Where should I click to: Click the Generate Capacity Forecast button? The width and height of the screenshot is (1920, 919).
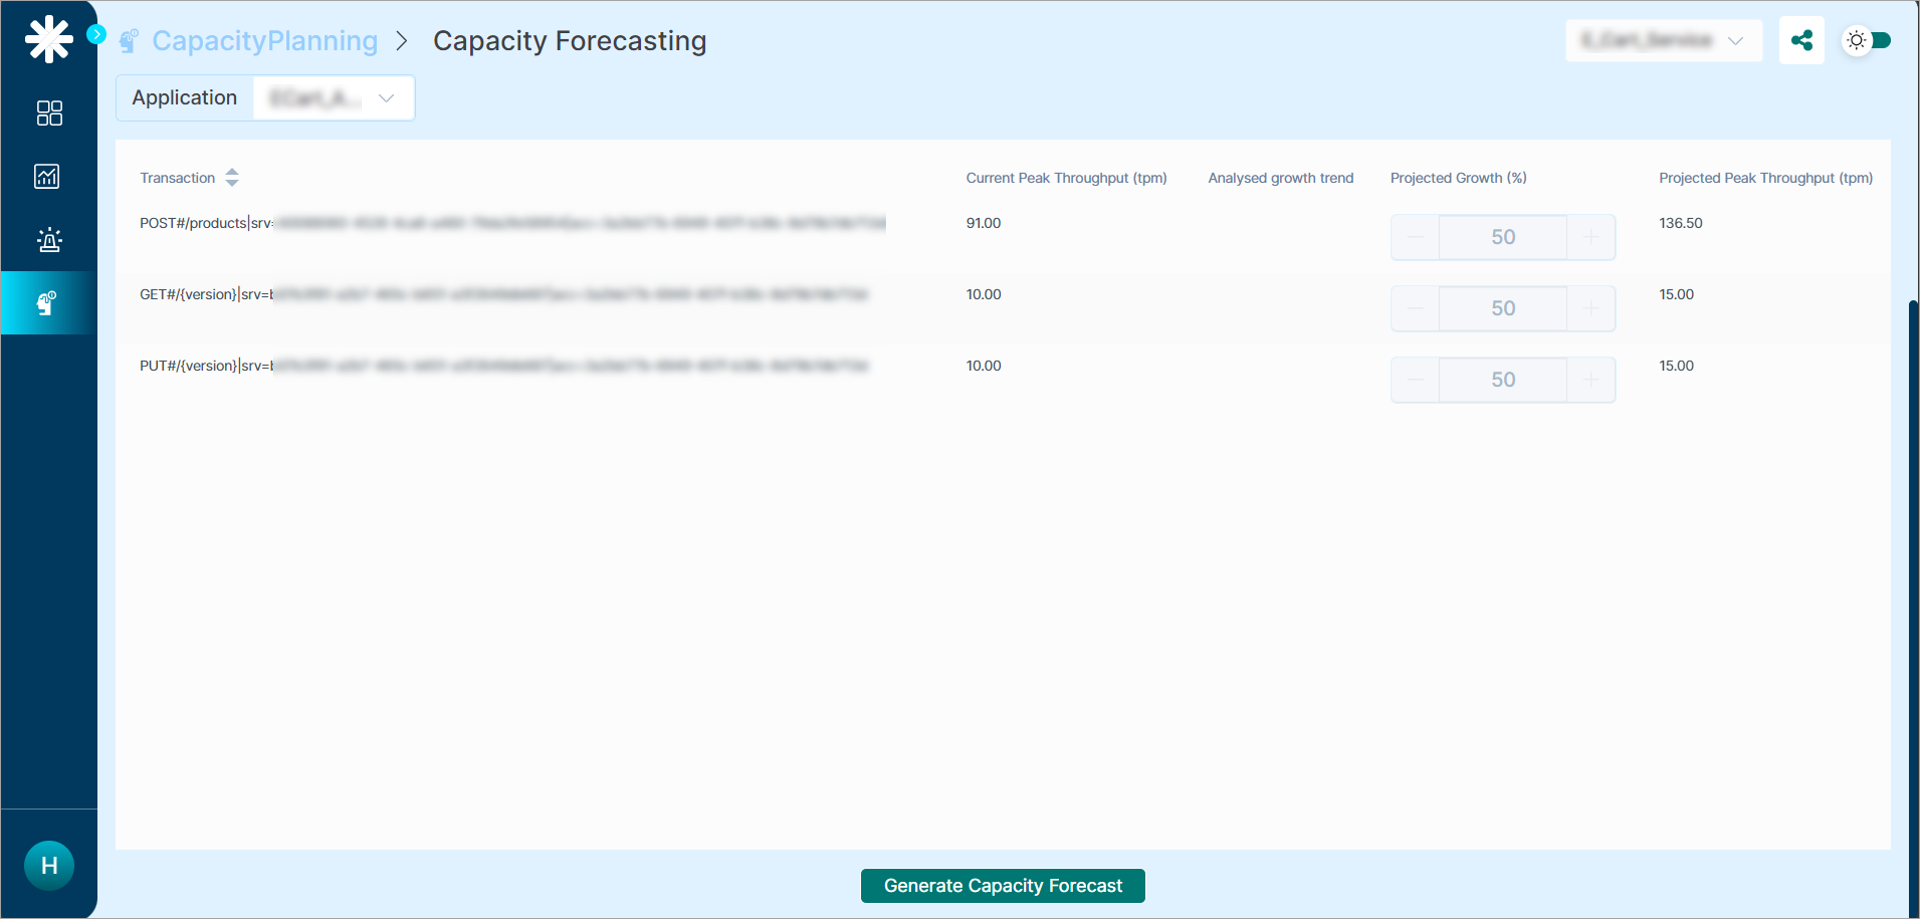[1002, 886]
